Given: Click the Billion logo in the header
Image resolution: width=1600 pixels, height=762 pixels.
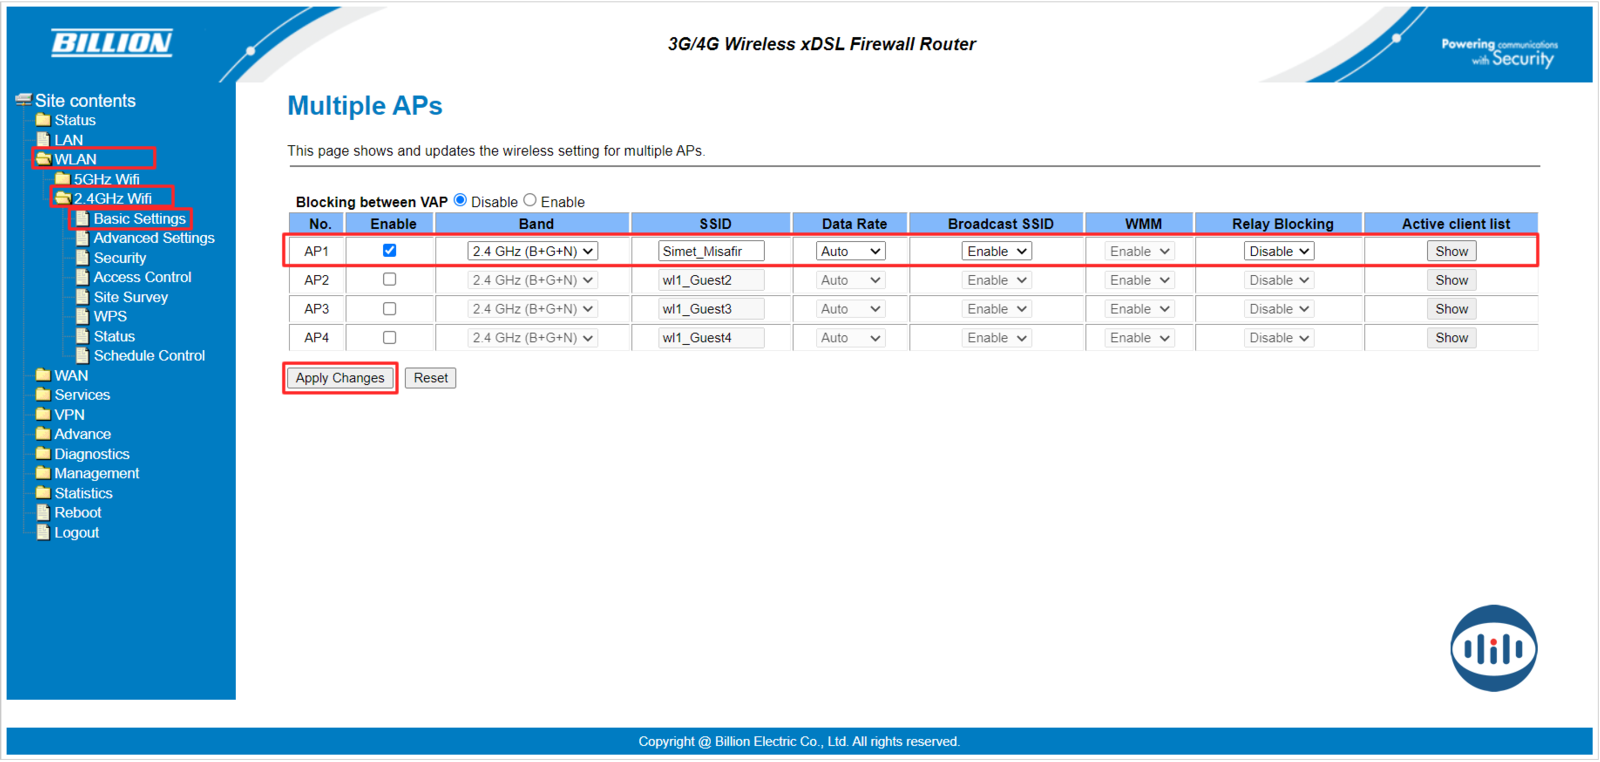Looking at the screenshot, I should (111, 42).
